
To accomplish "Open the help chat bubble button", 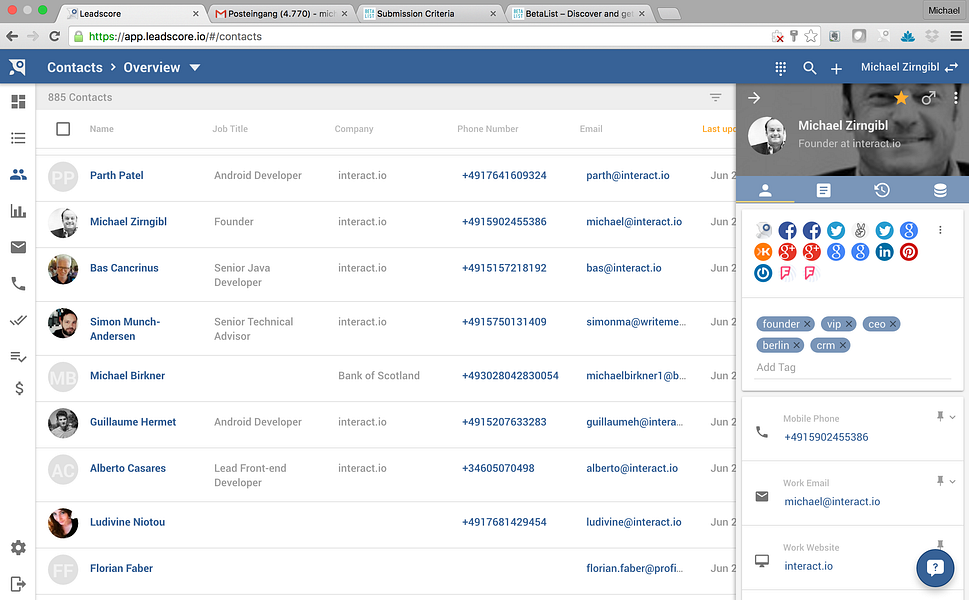I will 935,567.
